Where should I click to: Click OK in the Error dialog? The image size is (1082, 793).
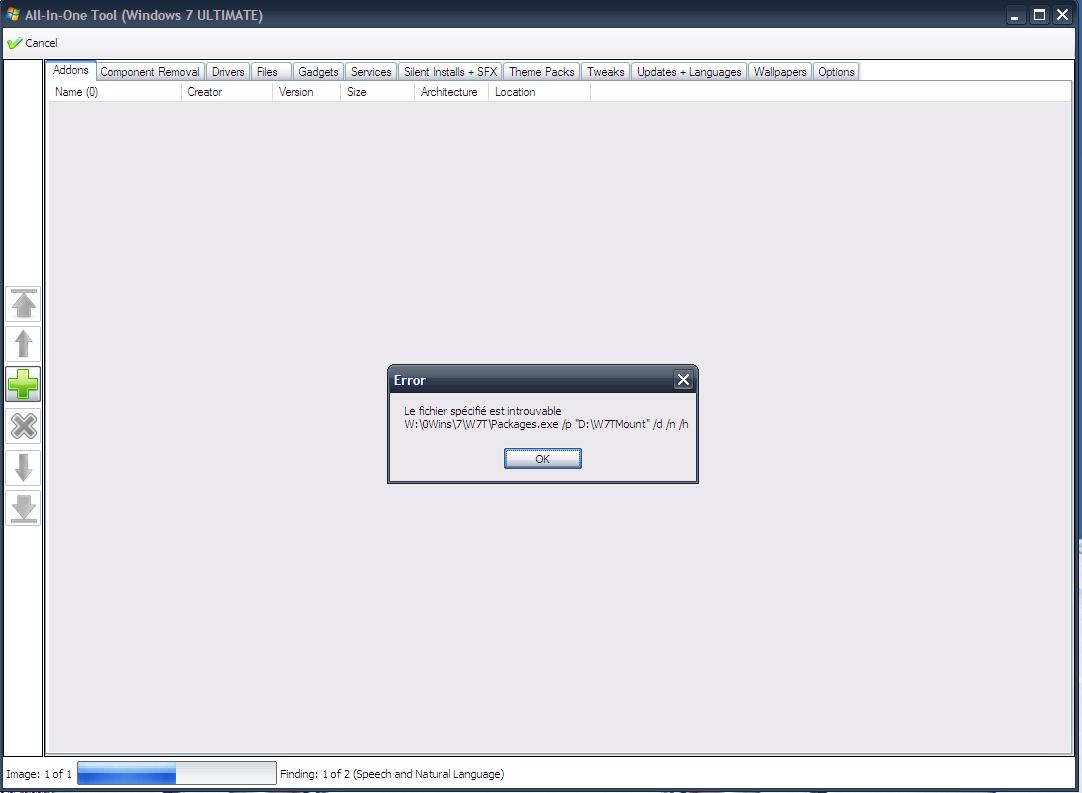[542, 459]
